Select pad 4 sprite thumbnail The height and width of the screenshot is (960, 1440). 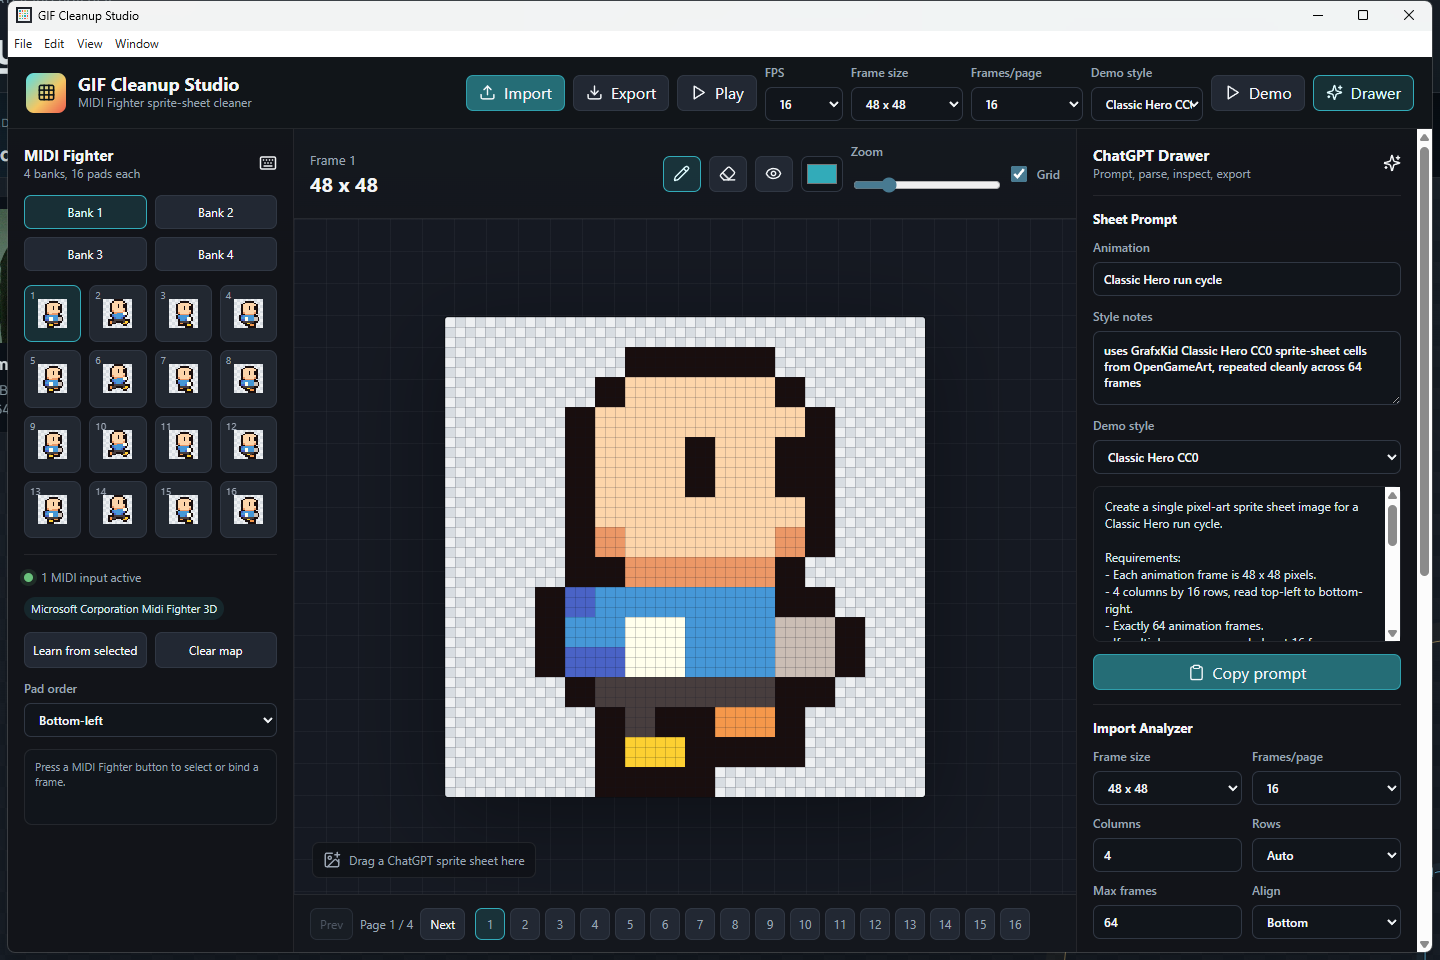pyautogui.click(x=248, y=313)
